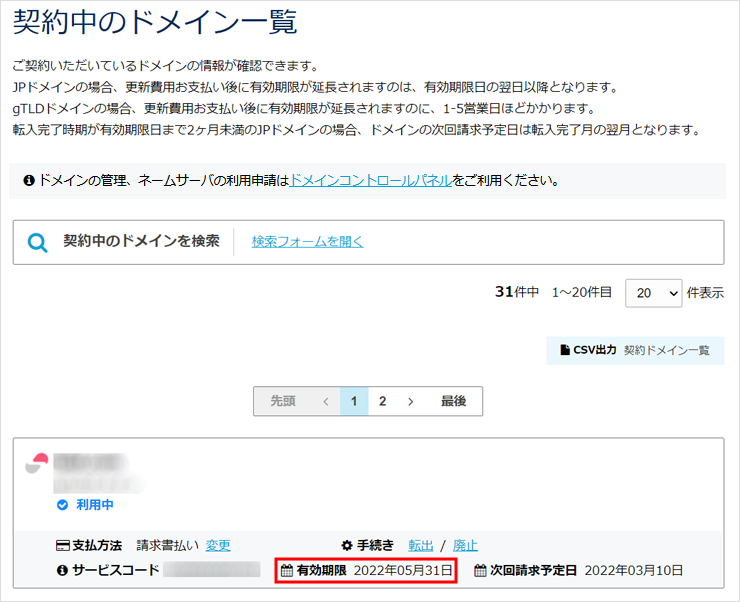Image resolution: width=740 pixels, height=602 pixels.
Task: Click 検索フォームを開く to expand search
Action: (x=308, y=242)
